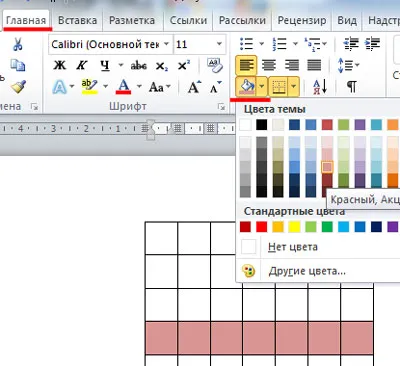Click the multilevel list icon
The height and width of the screenshot is (366, 400).
(x=312, y=44)
